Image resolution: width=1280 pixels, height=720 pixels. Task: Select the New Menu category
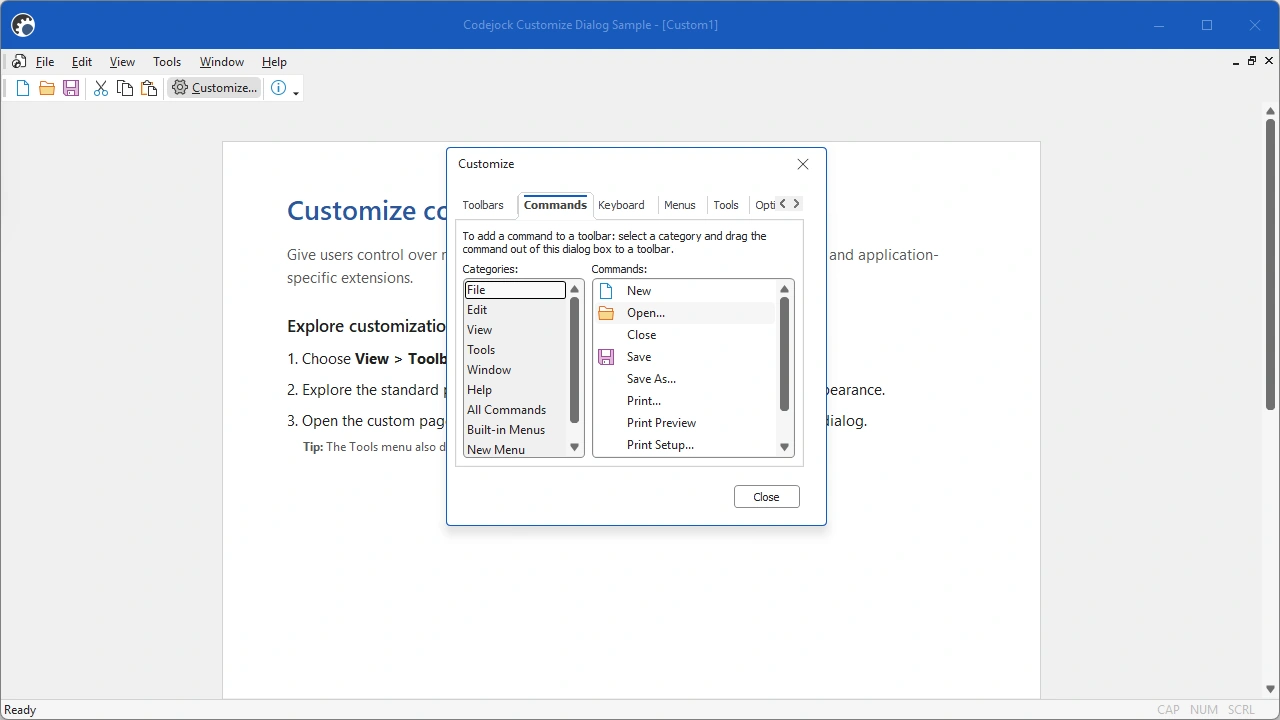[515, 450]
